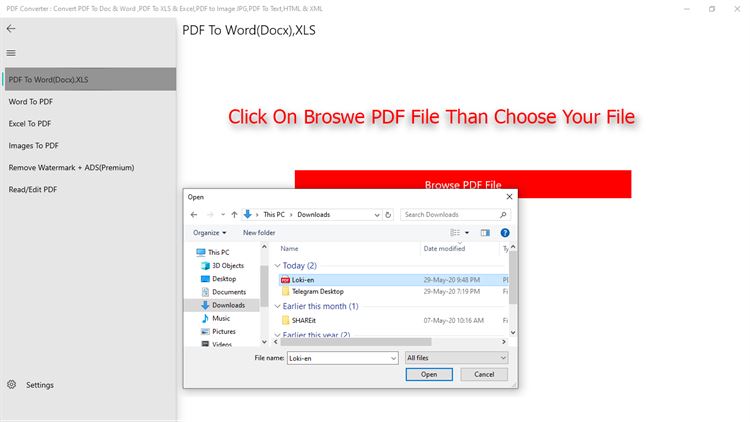Go forward in Open dialog navigation
This screenshot has height=422, width=750.
click(x=210, y=215)
